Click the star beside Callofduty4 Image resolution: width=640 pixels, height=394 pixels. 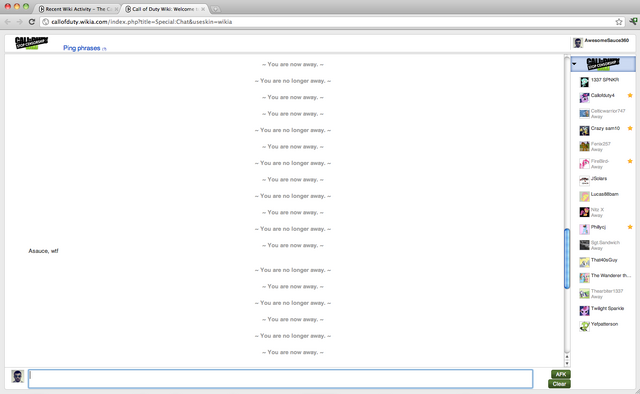click(x=630, y=96)
